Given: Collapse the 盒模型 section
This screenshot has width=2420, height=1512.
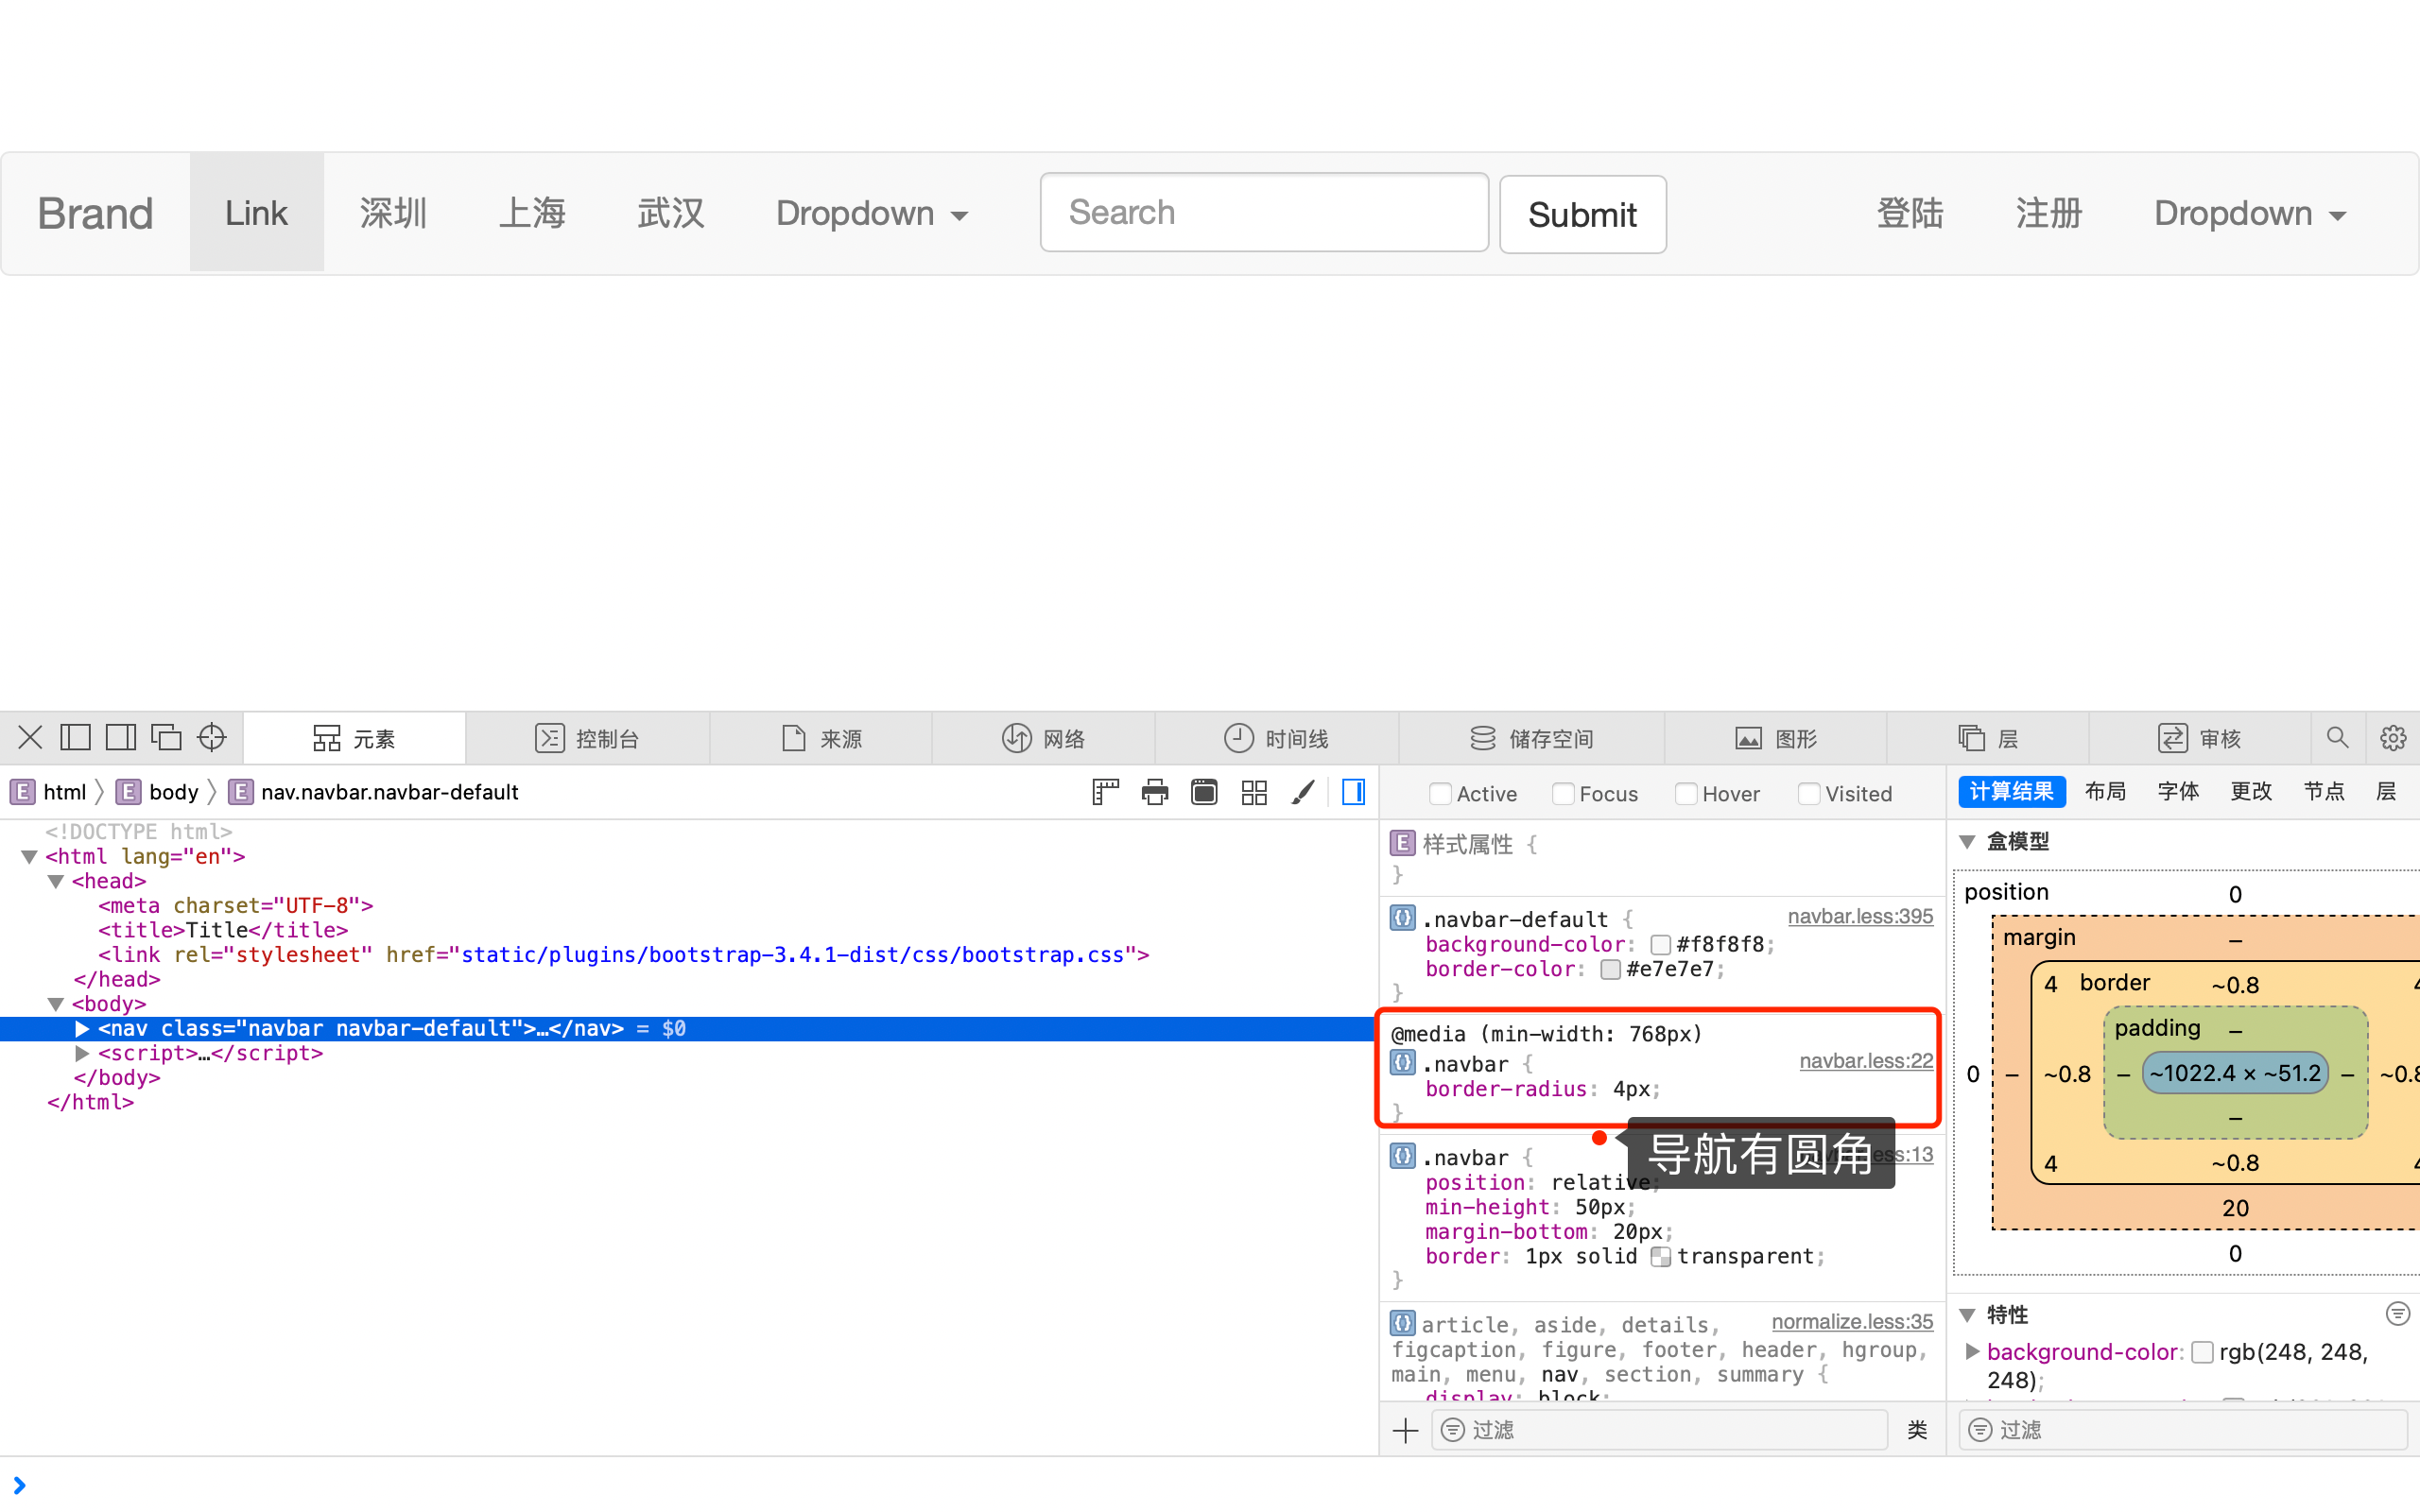Looking at the screenshot, I should tap(1968, 842).
